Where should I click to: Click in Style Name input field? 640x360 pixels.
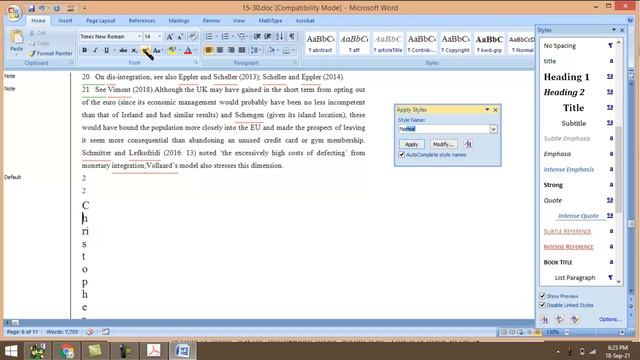(444, 129)
